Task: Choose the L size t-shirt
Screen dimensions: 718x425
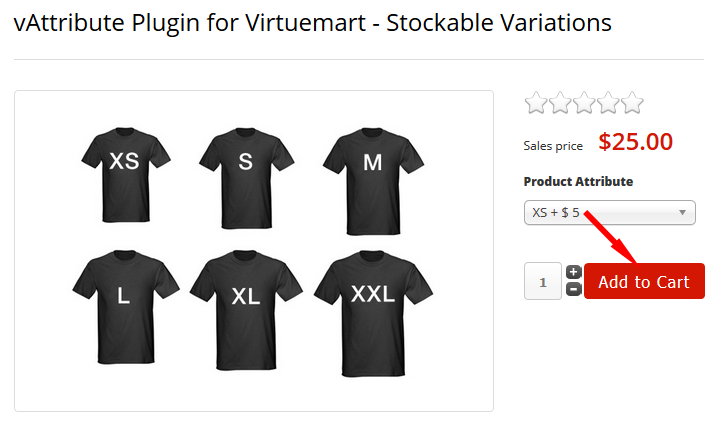Action: click(124, 294)
